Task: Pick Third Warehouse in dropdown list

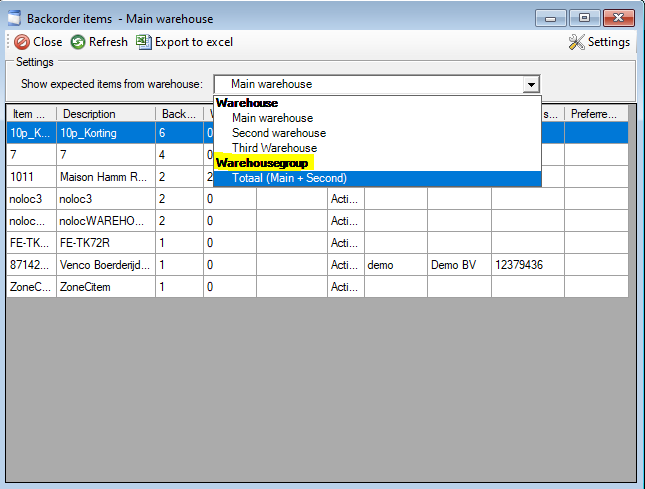Action: tap(274, 148)
